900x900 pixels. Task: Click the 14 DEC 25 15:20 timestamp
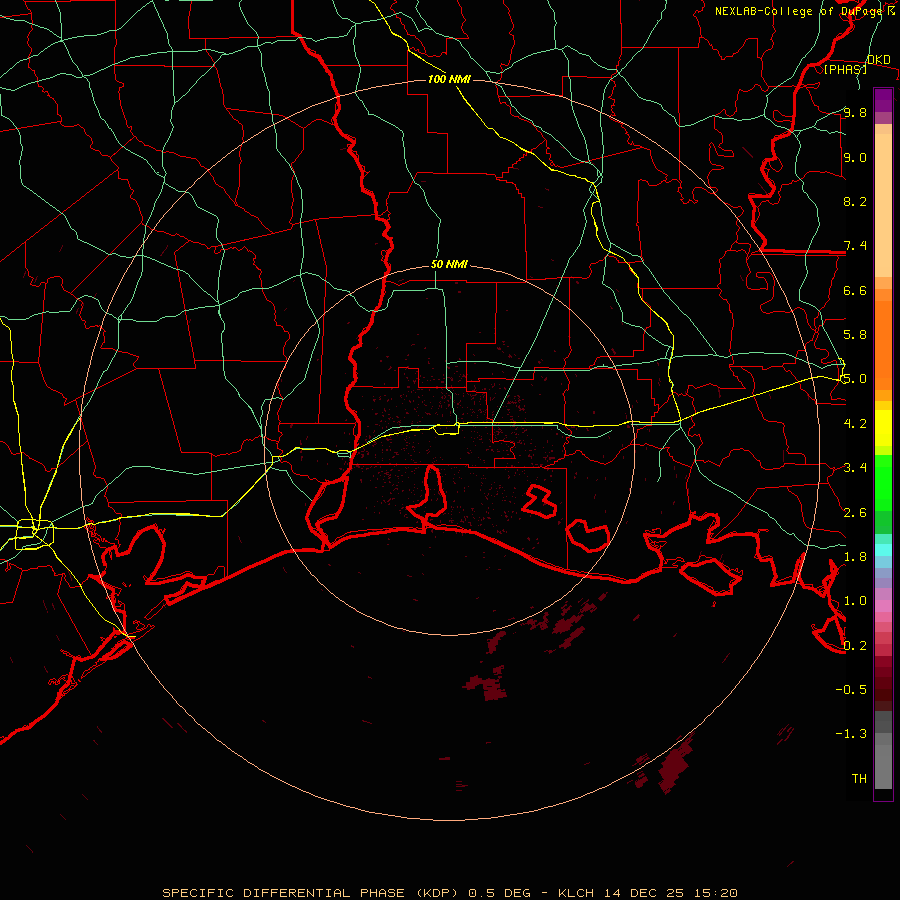(x=670, y=893)
